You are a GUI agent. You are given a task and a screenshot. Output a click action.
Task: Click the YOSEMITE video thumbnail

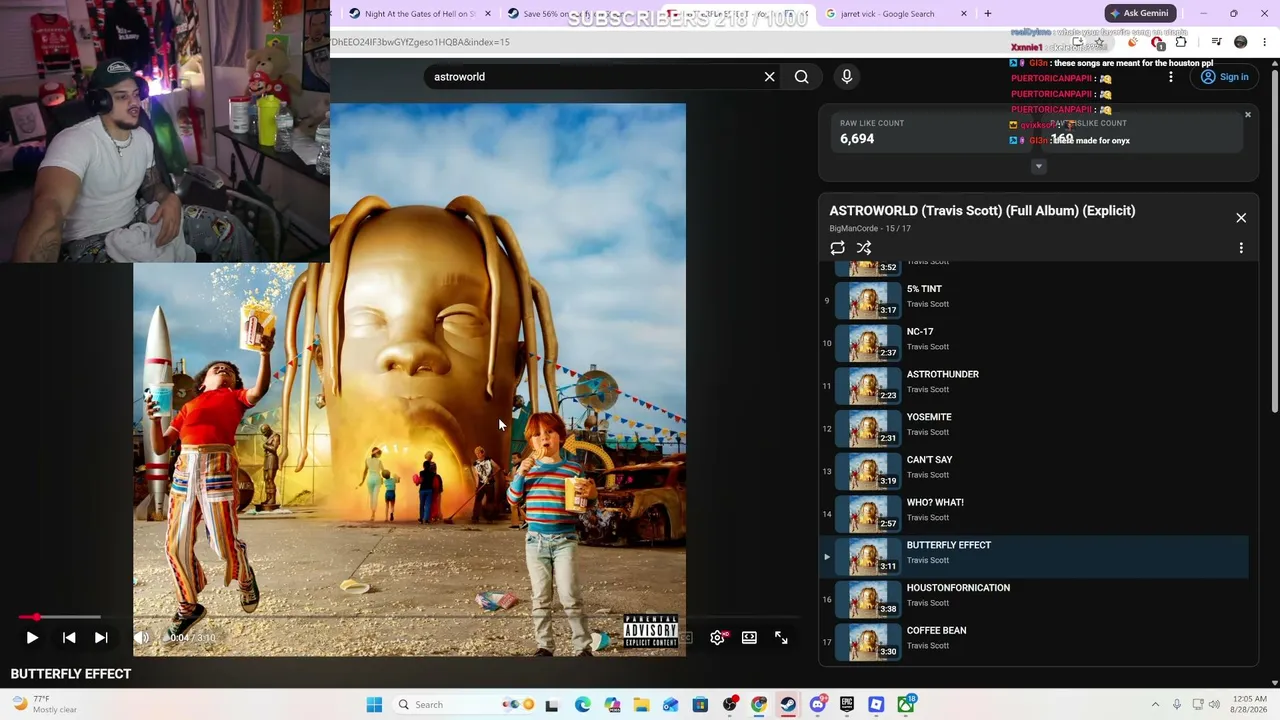tap(868, 427)
